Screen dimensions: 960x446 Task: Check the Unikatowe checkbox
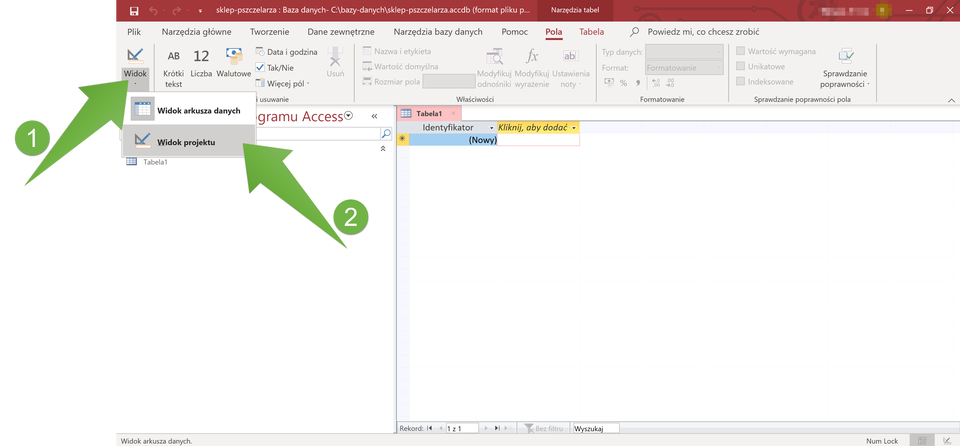pos(741,66)
